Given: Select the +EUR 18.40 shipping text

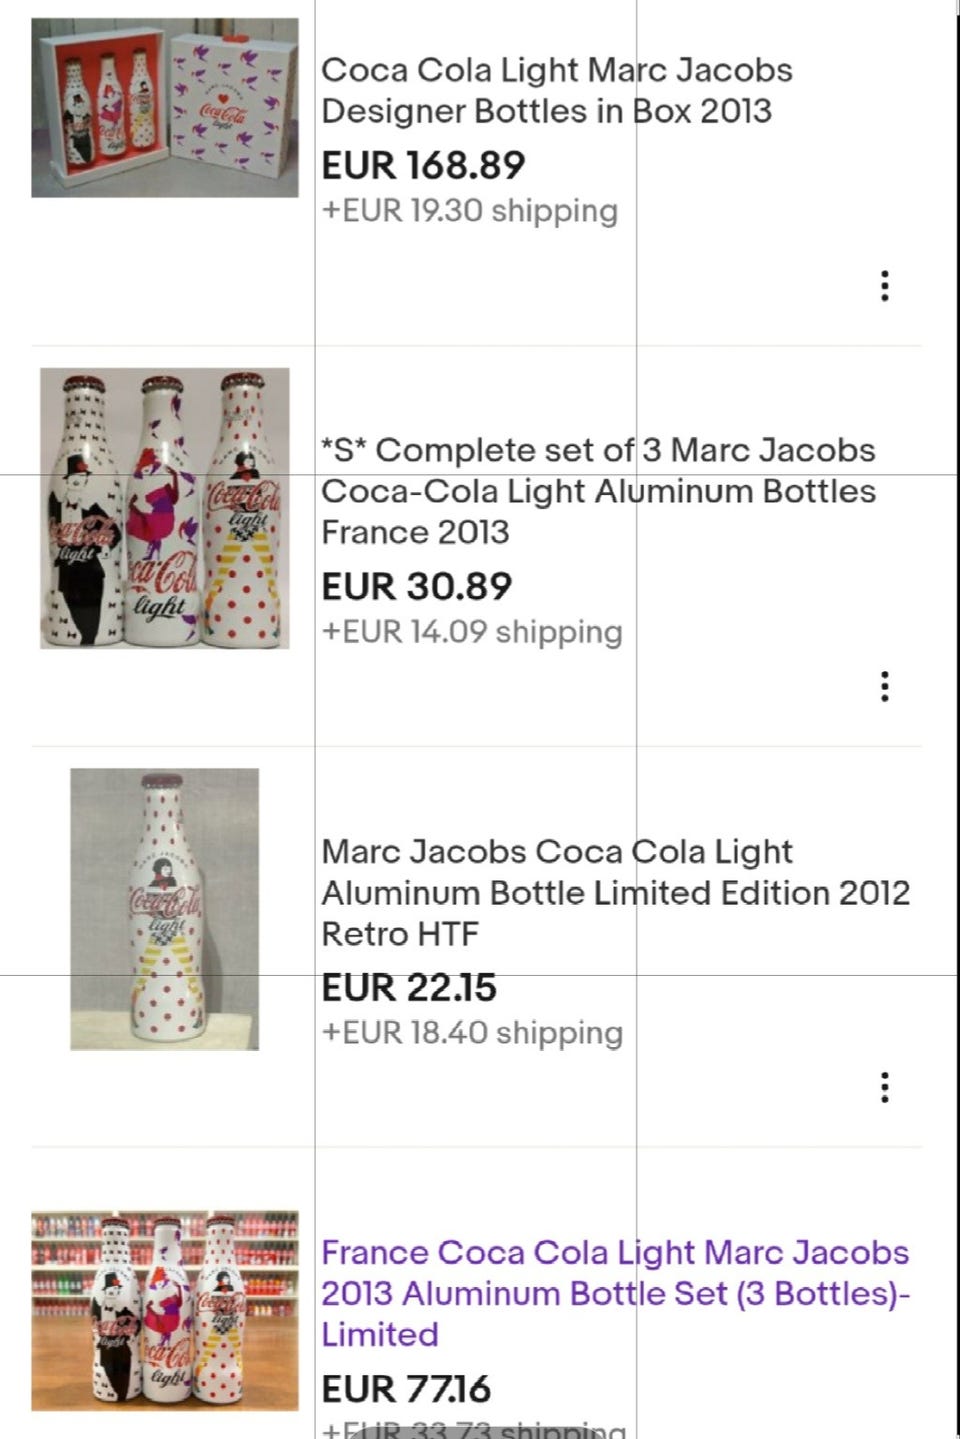Looking at the screenshot, I should 472,1033.
